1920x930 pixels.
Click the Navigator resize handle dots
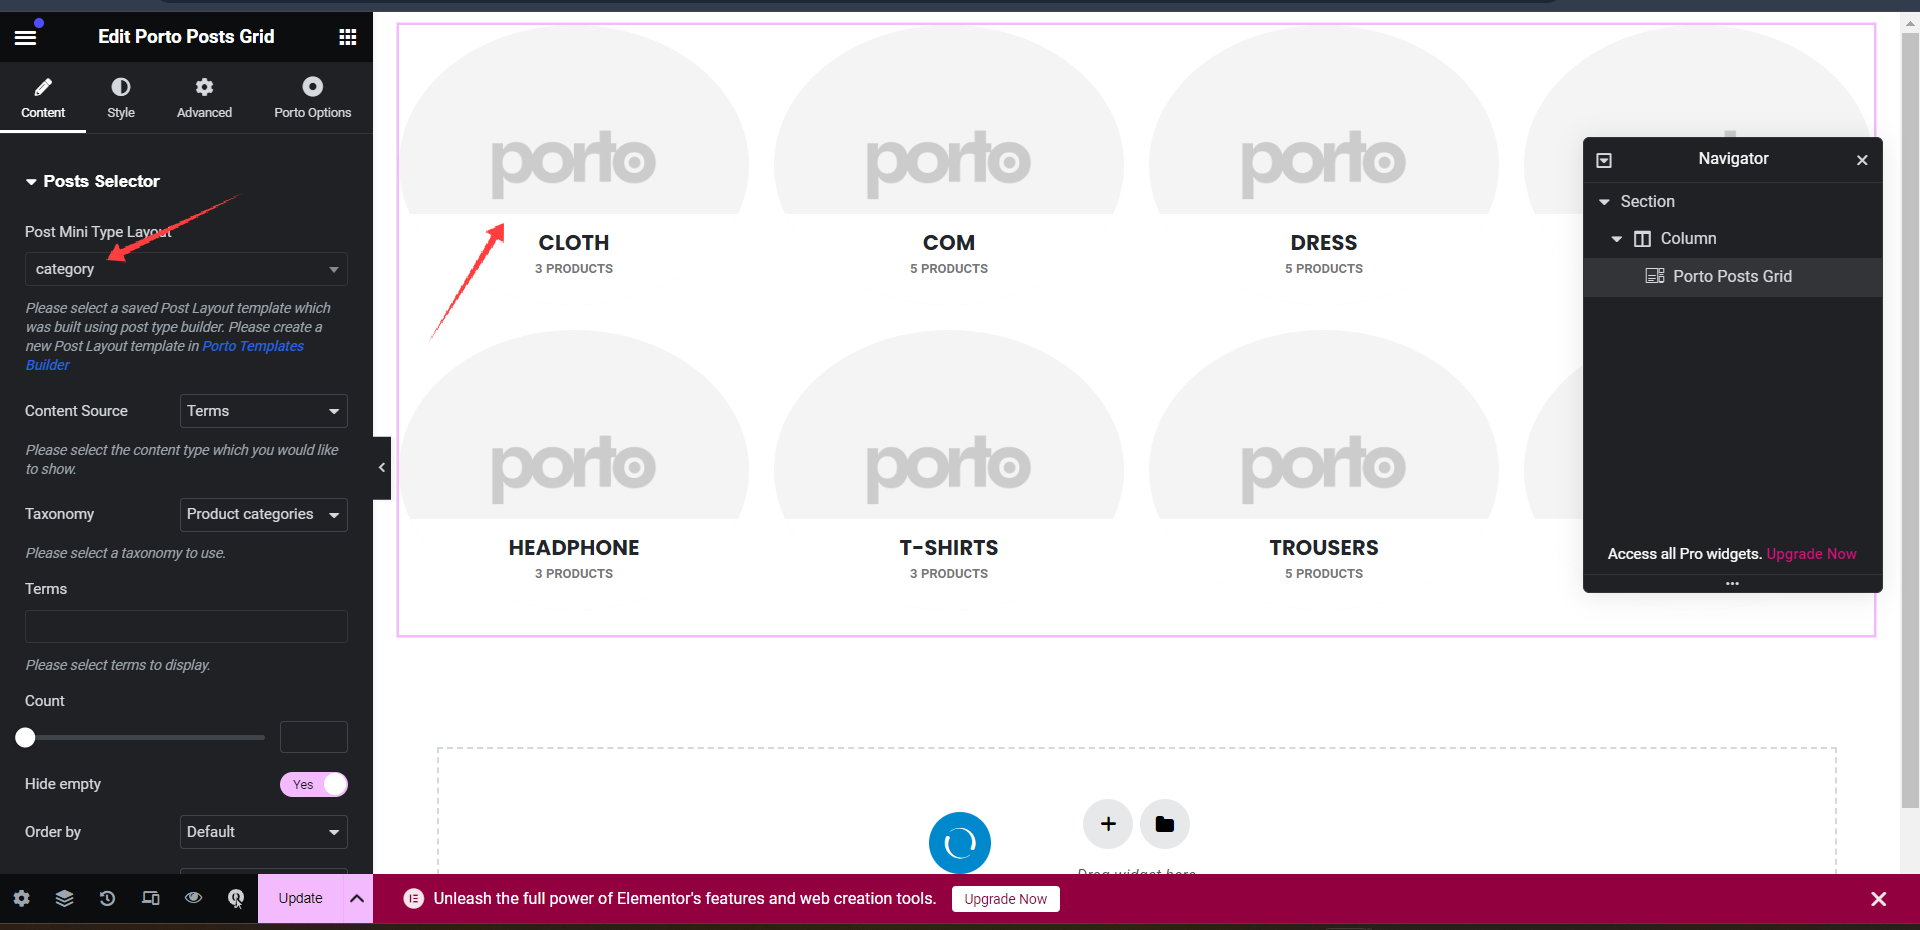coord(1733,583)
